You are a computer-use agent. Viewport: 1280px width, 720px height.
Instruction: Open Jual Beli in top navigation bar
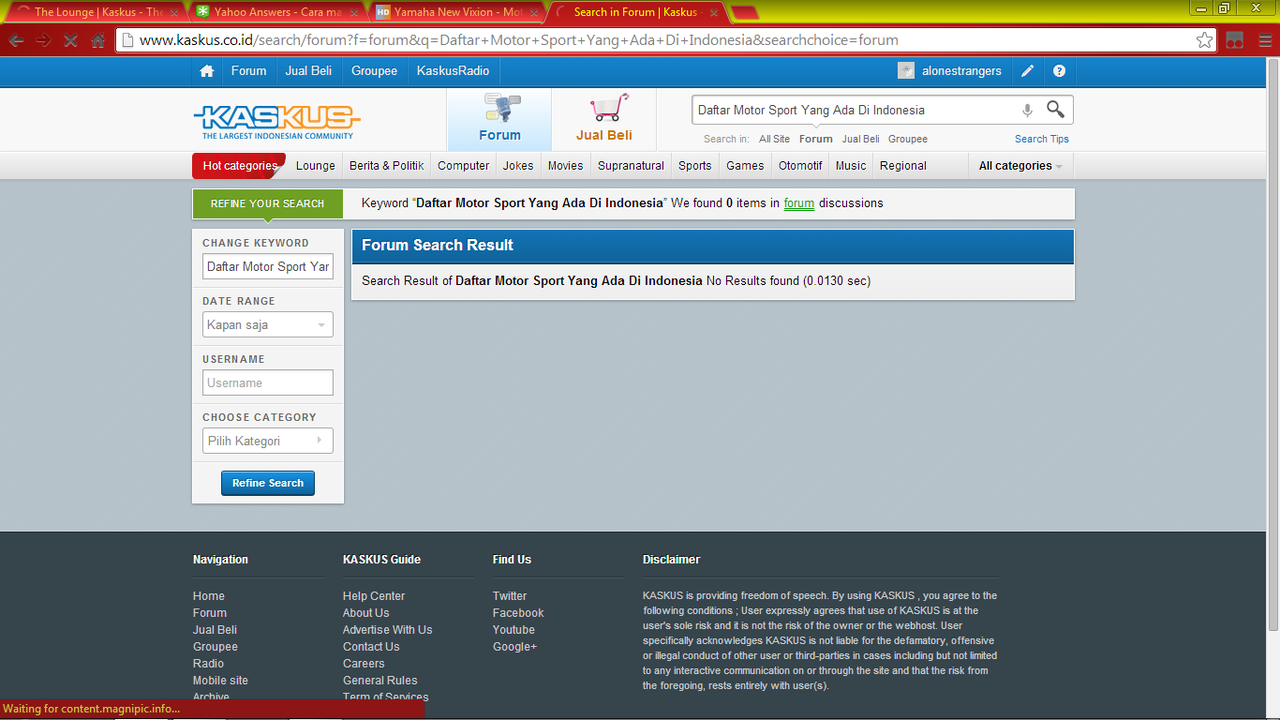tap(308, 71)
